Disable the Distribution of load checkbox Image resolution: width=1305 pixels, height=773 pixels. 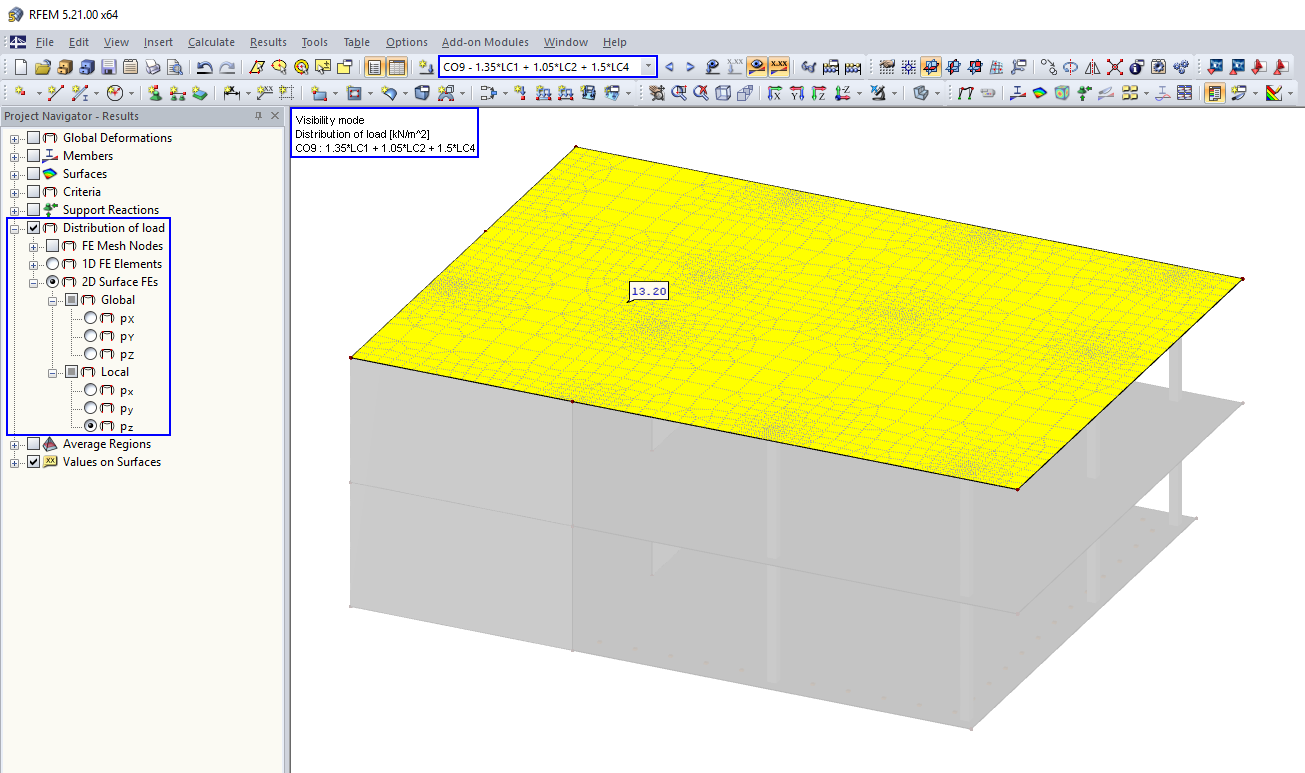pyautogui.click(x=33, y=228)
